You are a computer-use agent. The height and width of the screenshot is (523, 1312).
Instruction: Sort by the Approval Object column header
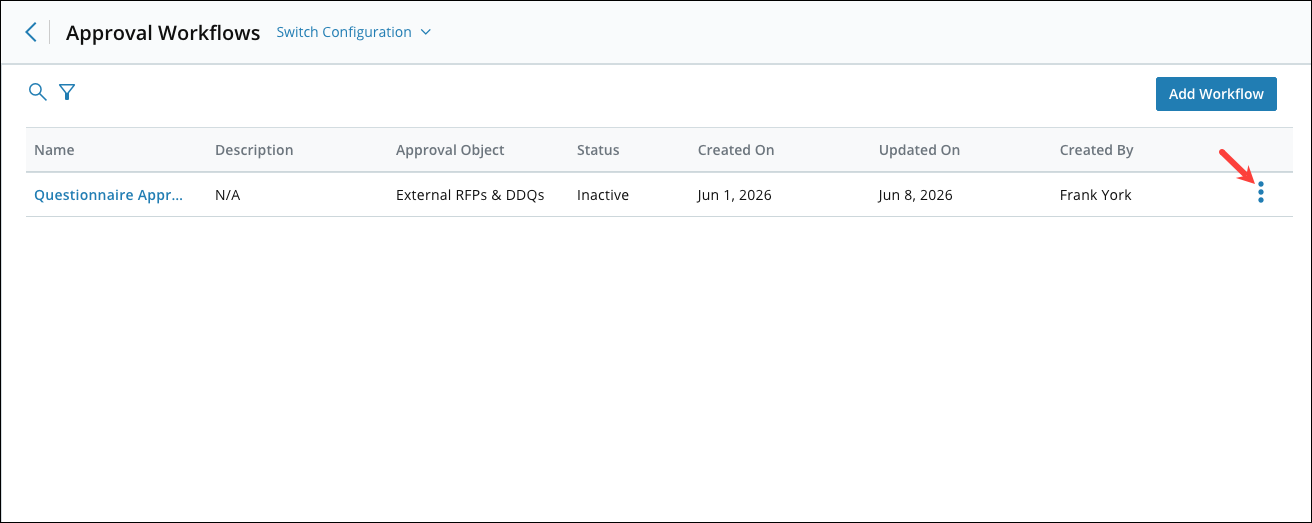click(x=450, y=150)
